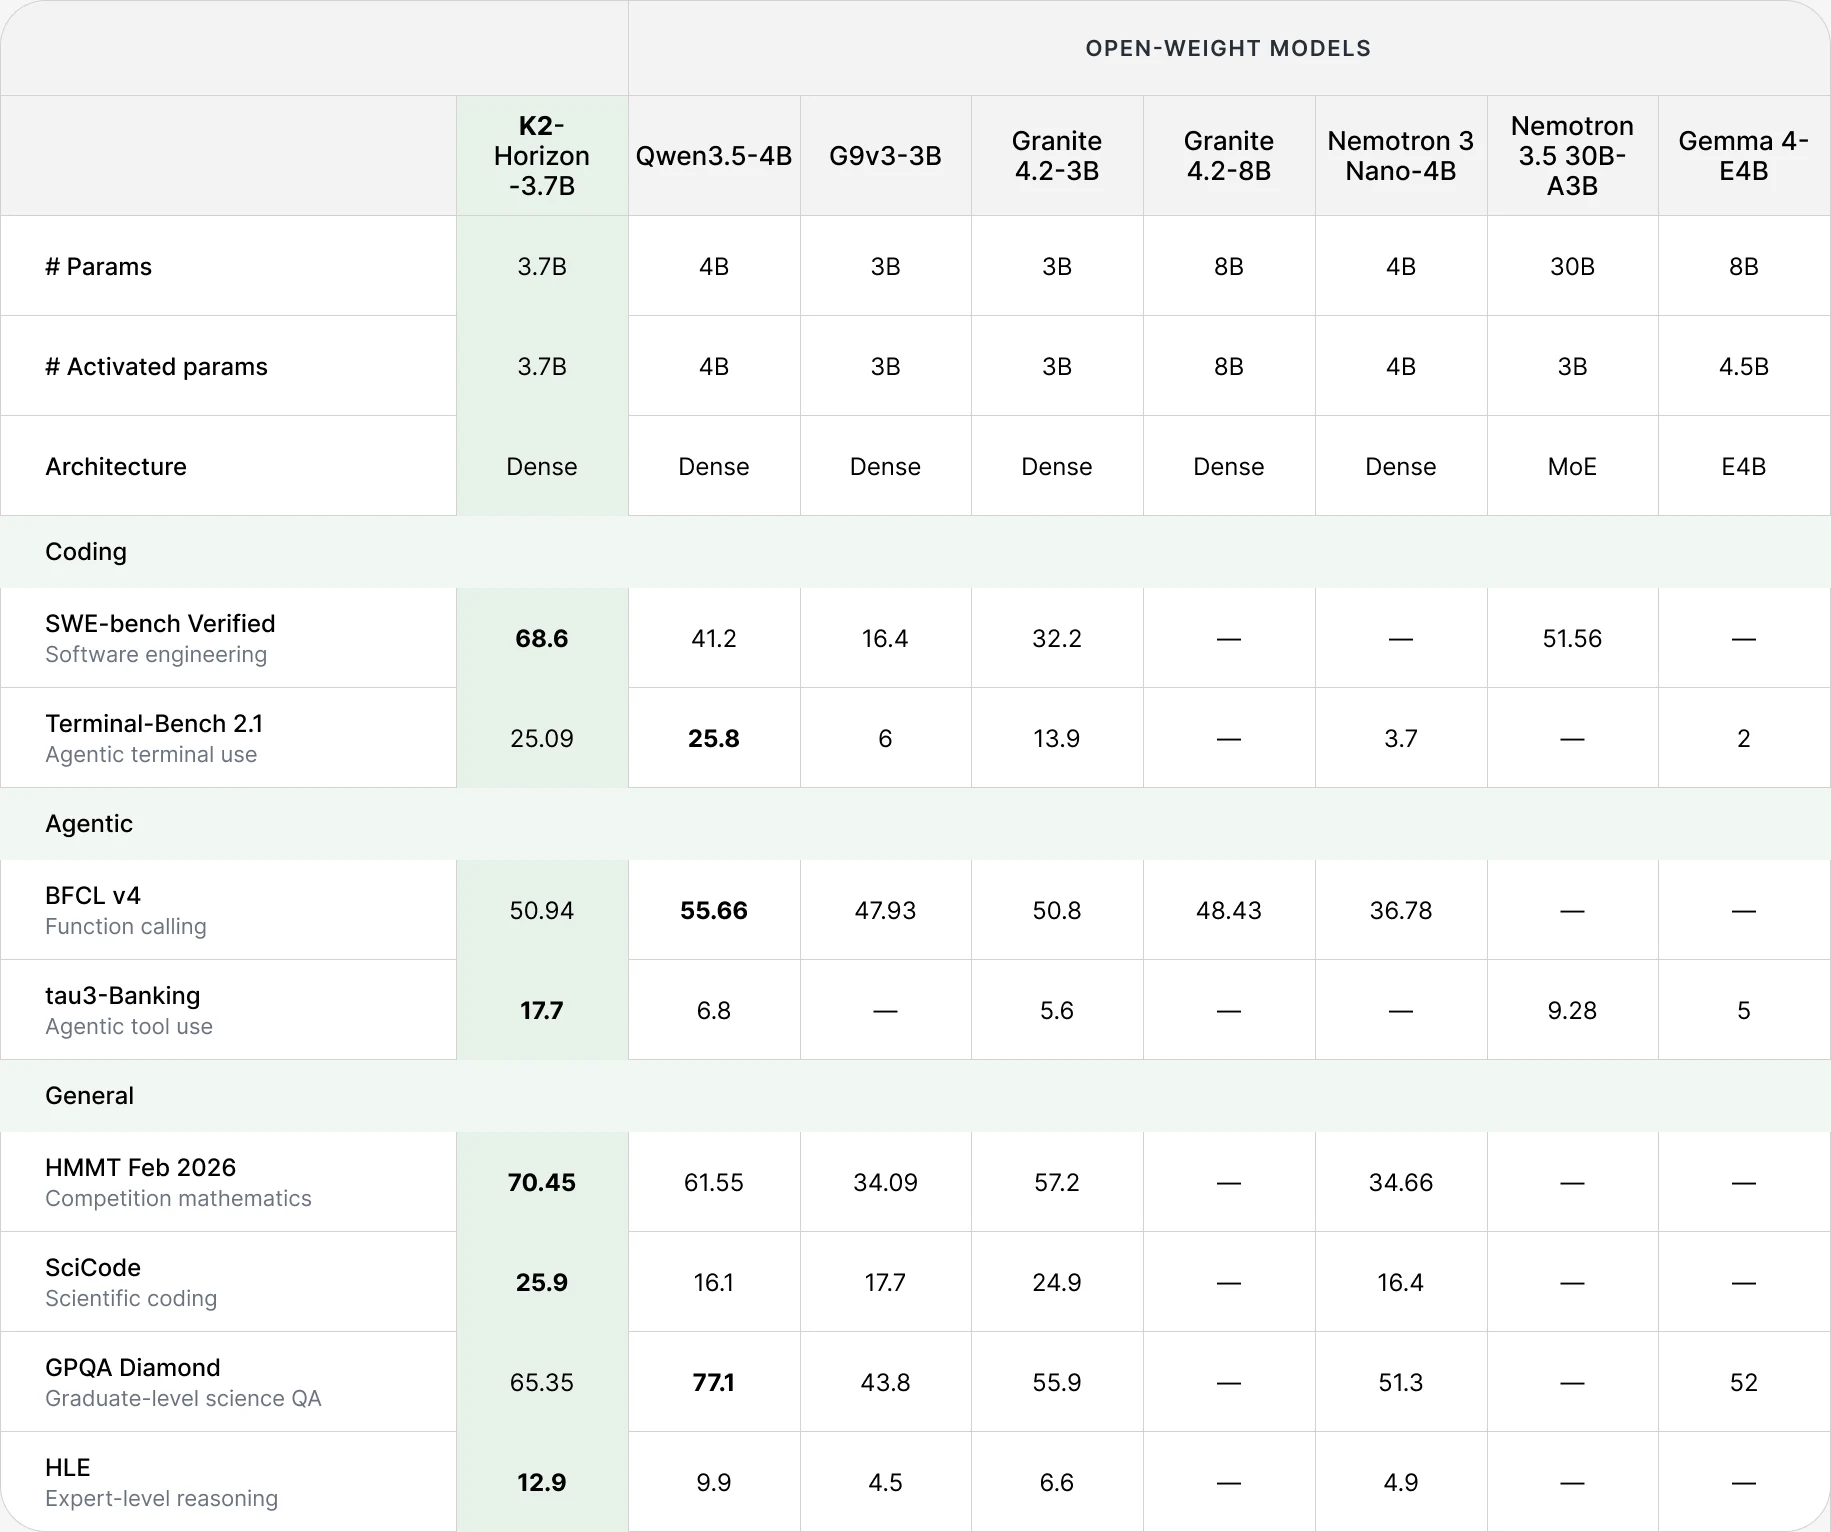
Task: Click the 32.2 SWE-bench score
Action: coord(1057,639)
